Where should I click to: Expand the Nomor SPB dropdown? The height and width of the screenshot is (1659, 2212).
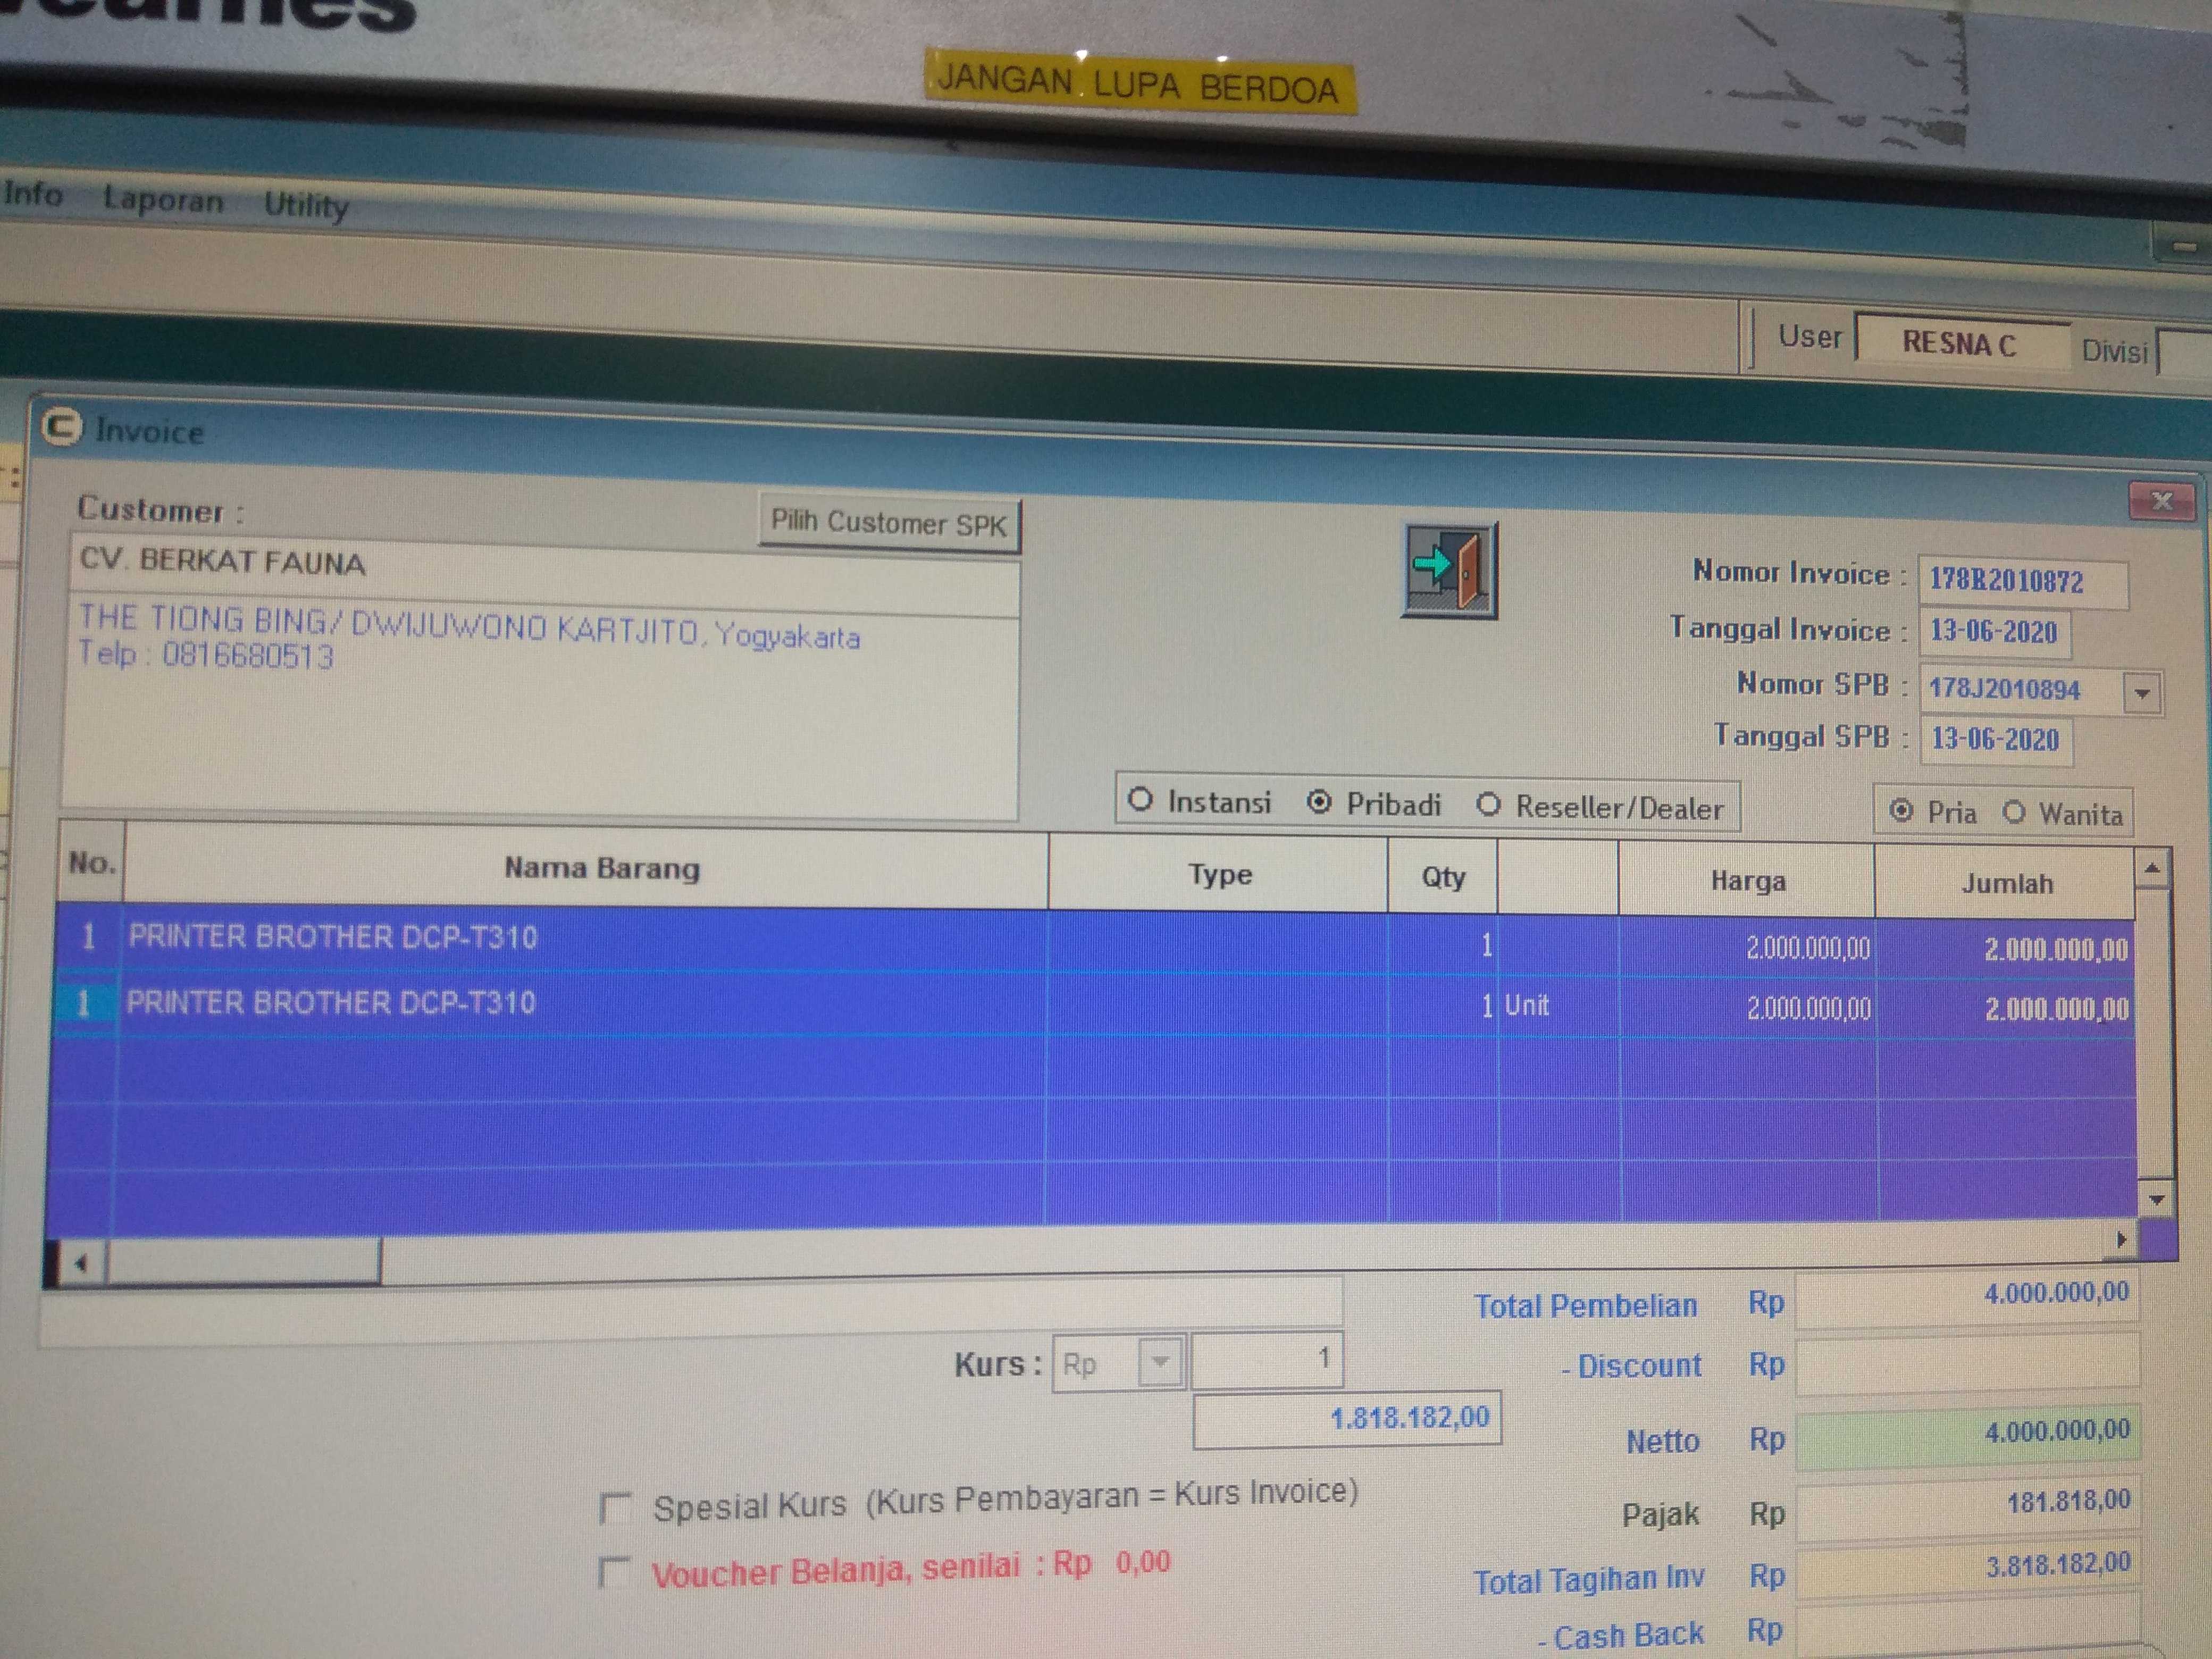tap(2142, 693)
